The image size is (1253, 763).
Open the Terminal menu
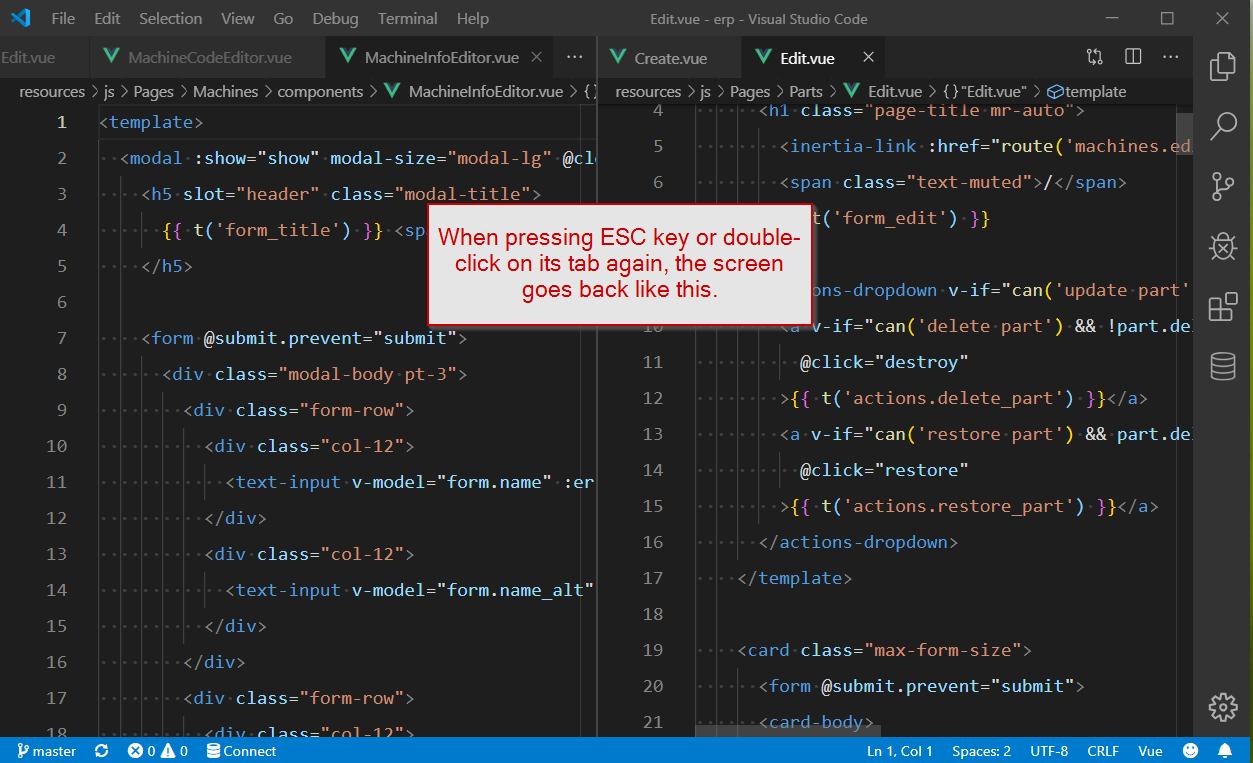tap(406, 18)
